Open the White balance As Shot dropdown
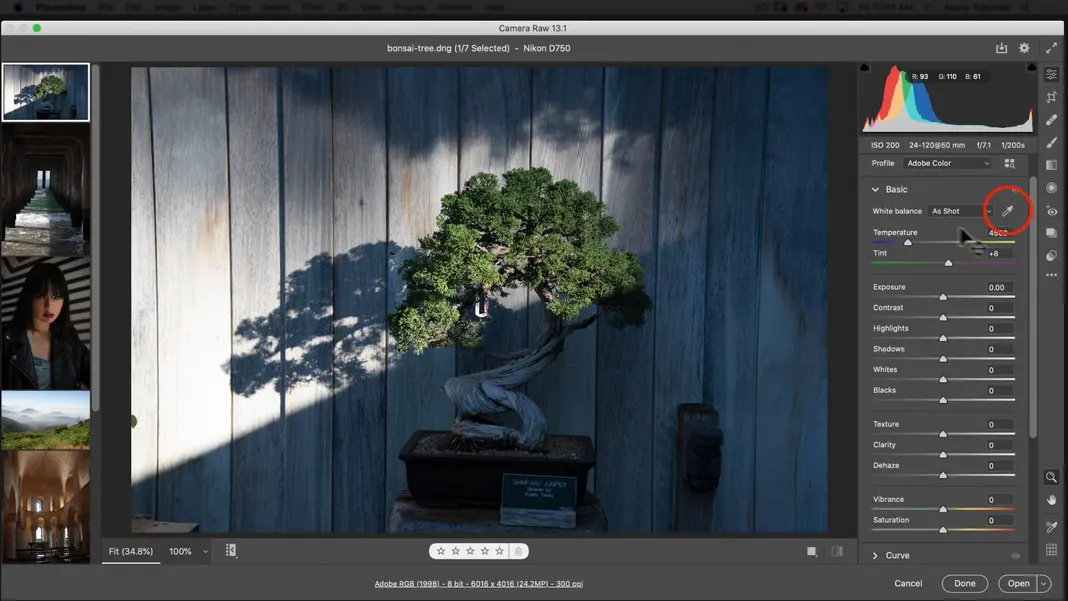The height and width of the screenshot is (601, 1068). coord(961,211)
